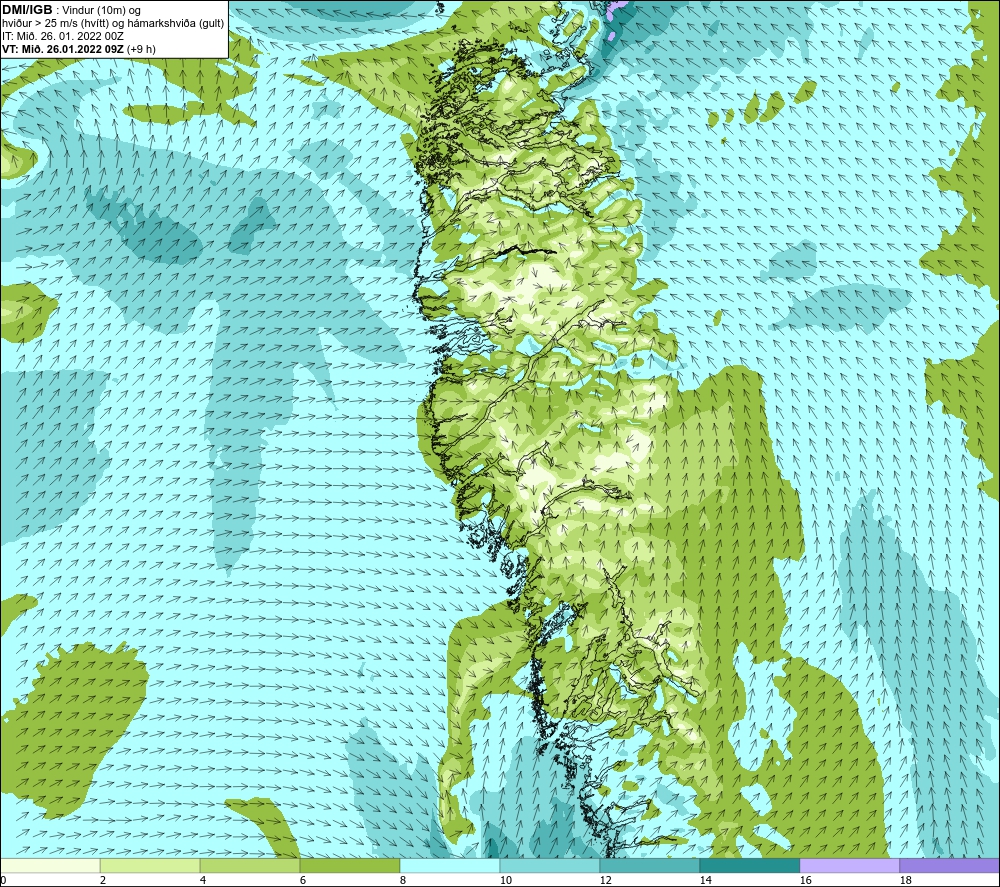Select the olive green 6–8 m/s legend swatch
Screen dimensions: 1000x887
pyautogui.click(x=349, y=865)
